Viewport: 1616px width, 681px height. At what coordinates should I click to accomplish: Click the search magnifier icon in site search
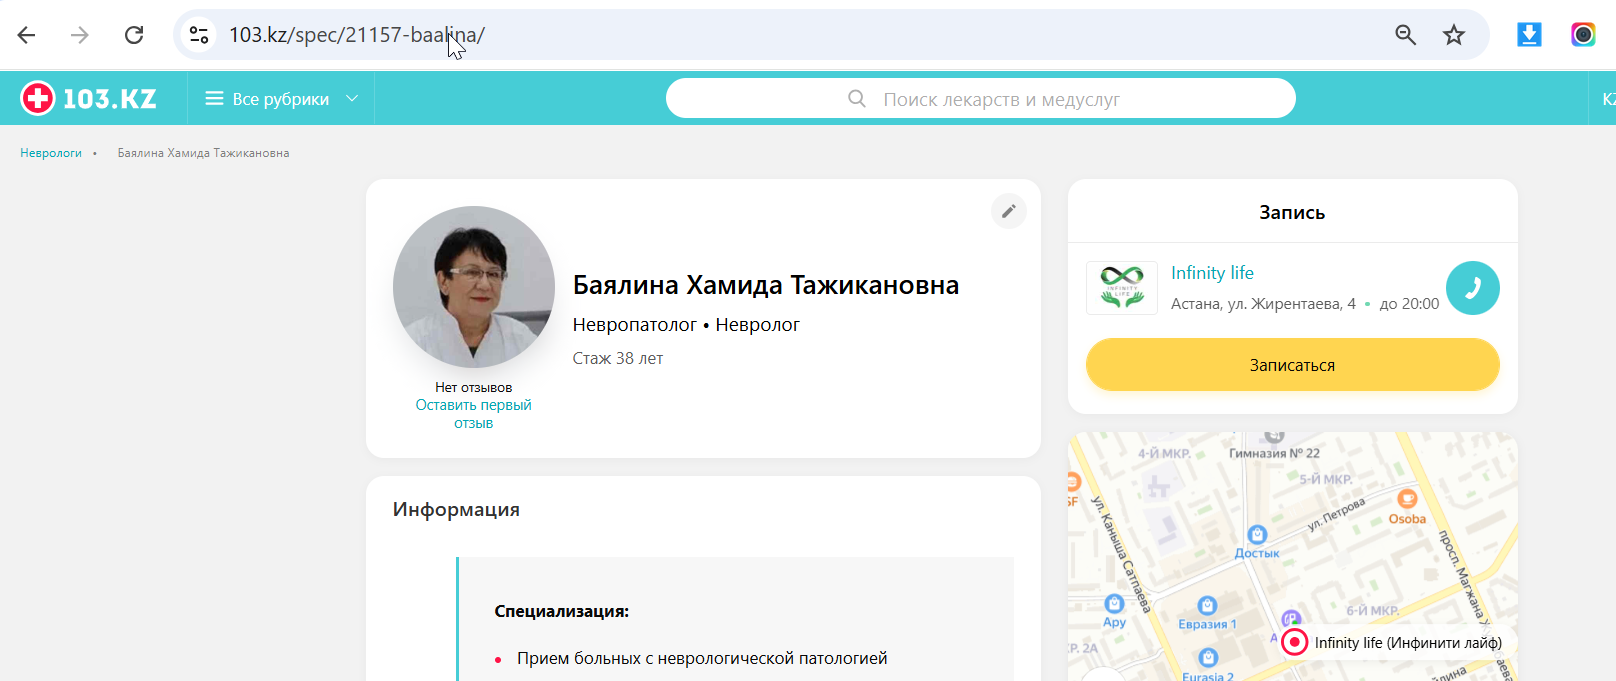click(x=857, y=98)
